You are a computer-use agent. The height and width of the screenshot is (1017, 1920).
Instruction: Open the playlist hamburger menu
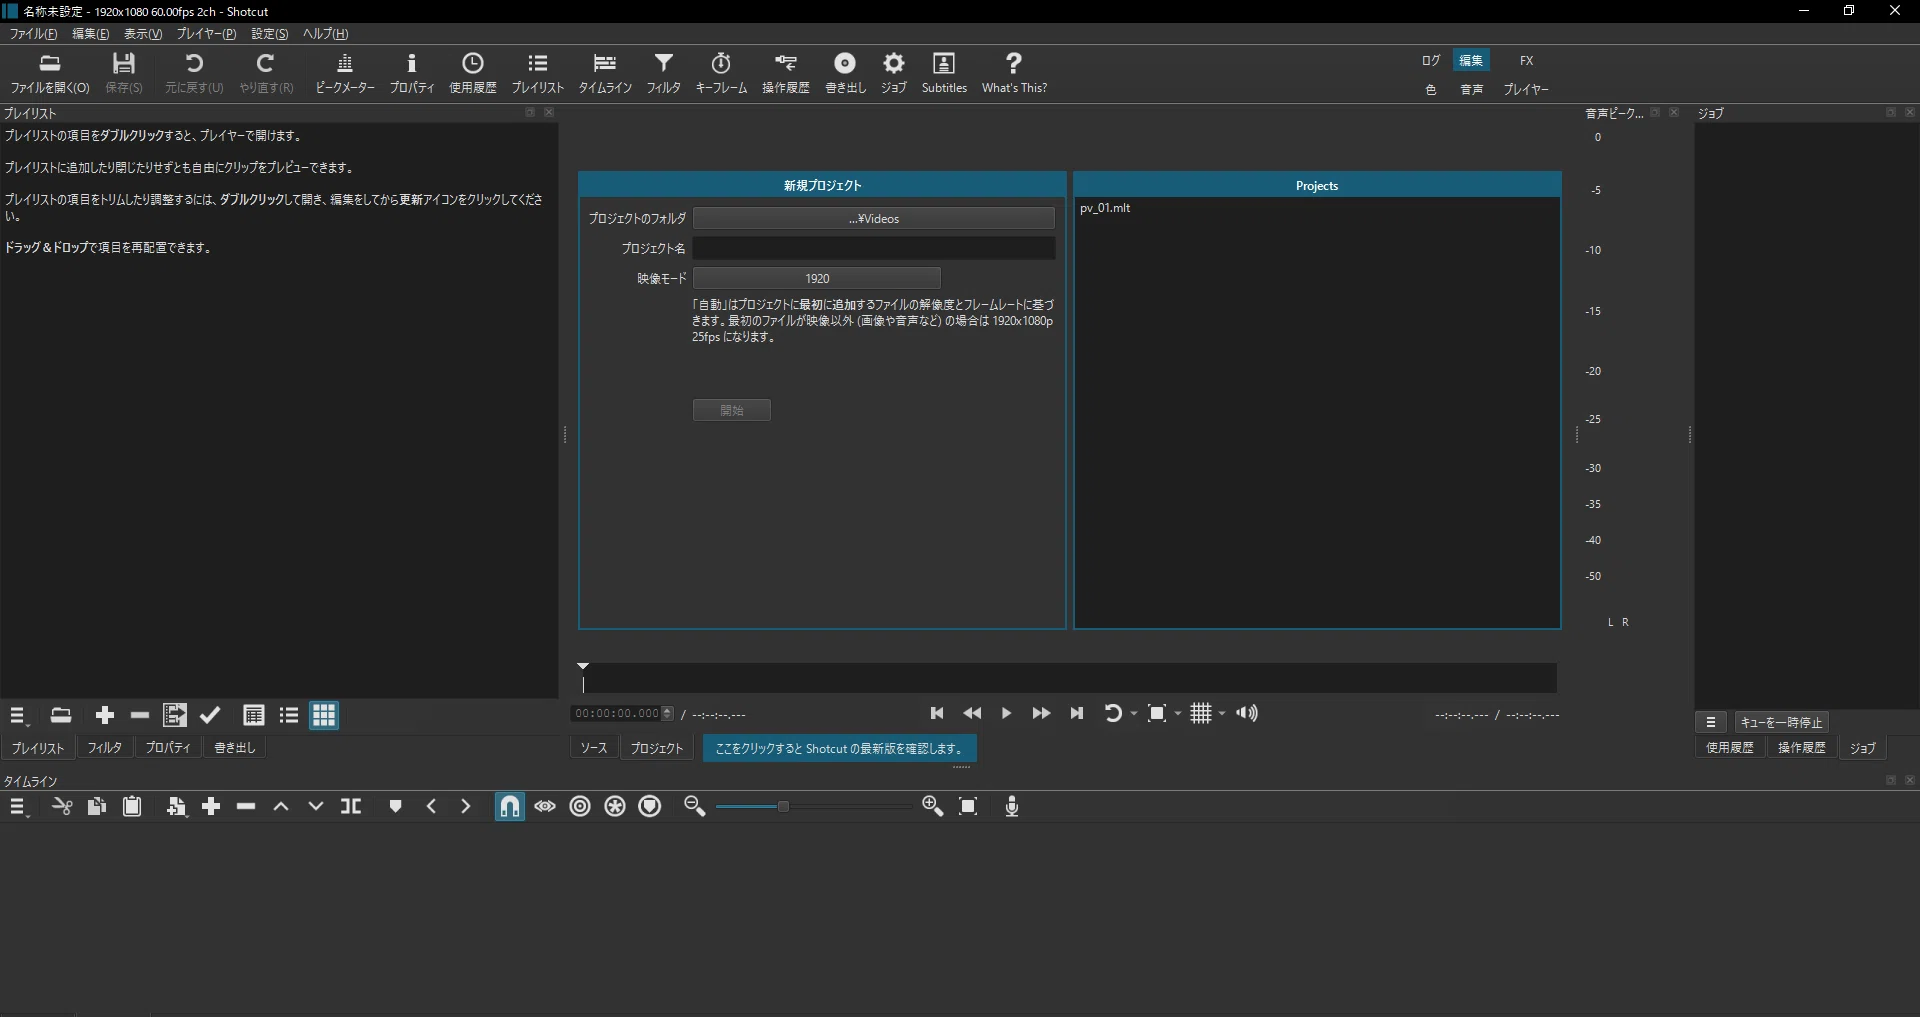point(18,715)
